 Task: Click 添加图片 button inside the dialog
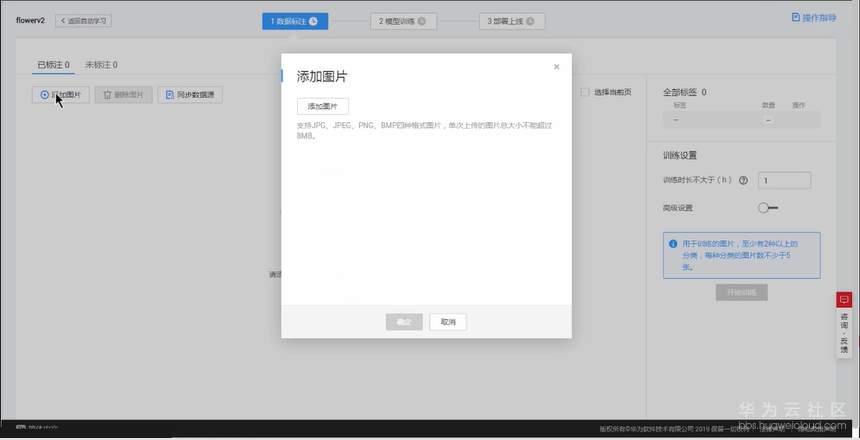322,106
